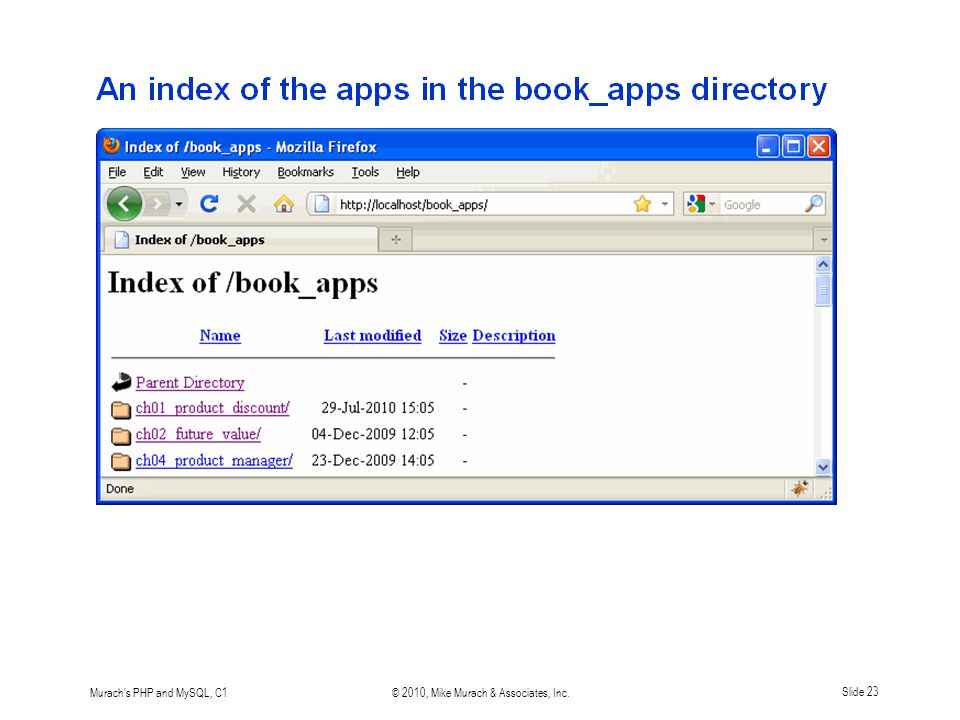This screenshot has width=960, height=720.
Task: Open a new tab with the plus button
Action: coord(396,239)
